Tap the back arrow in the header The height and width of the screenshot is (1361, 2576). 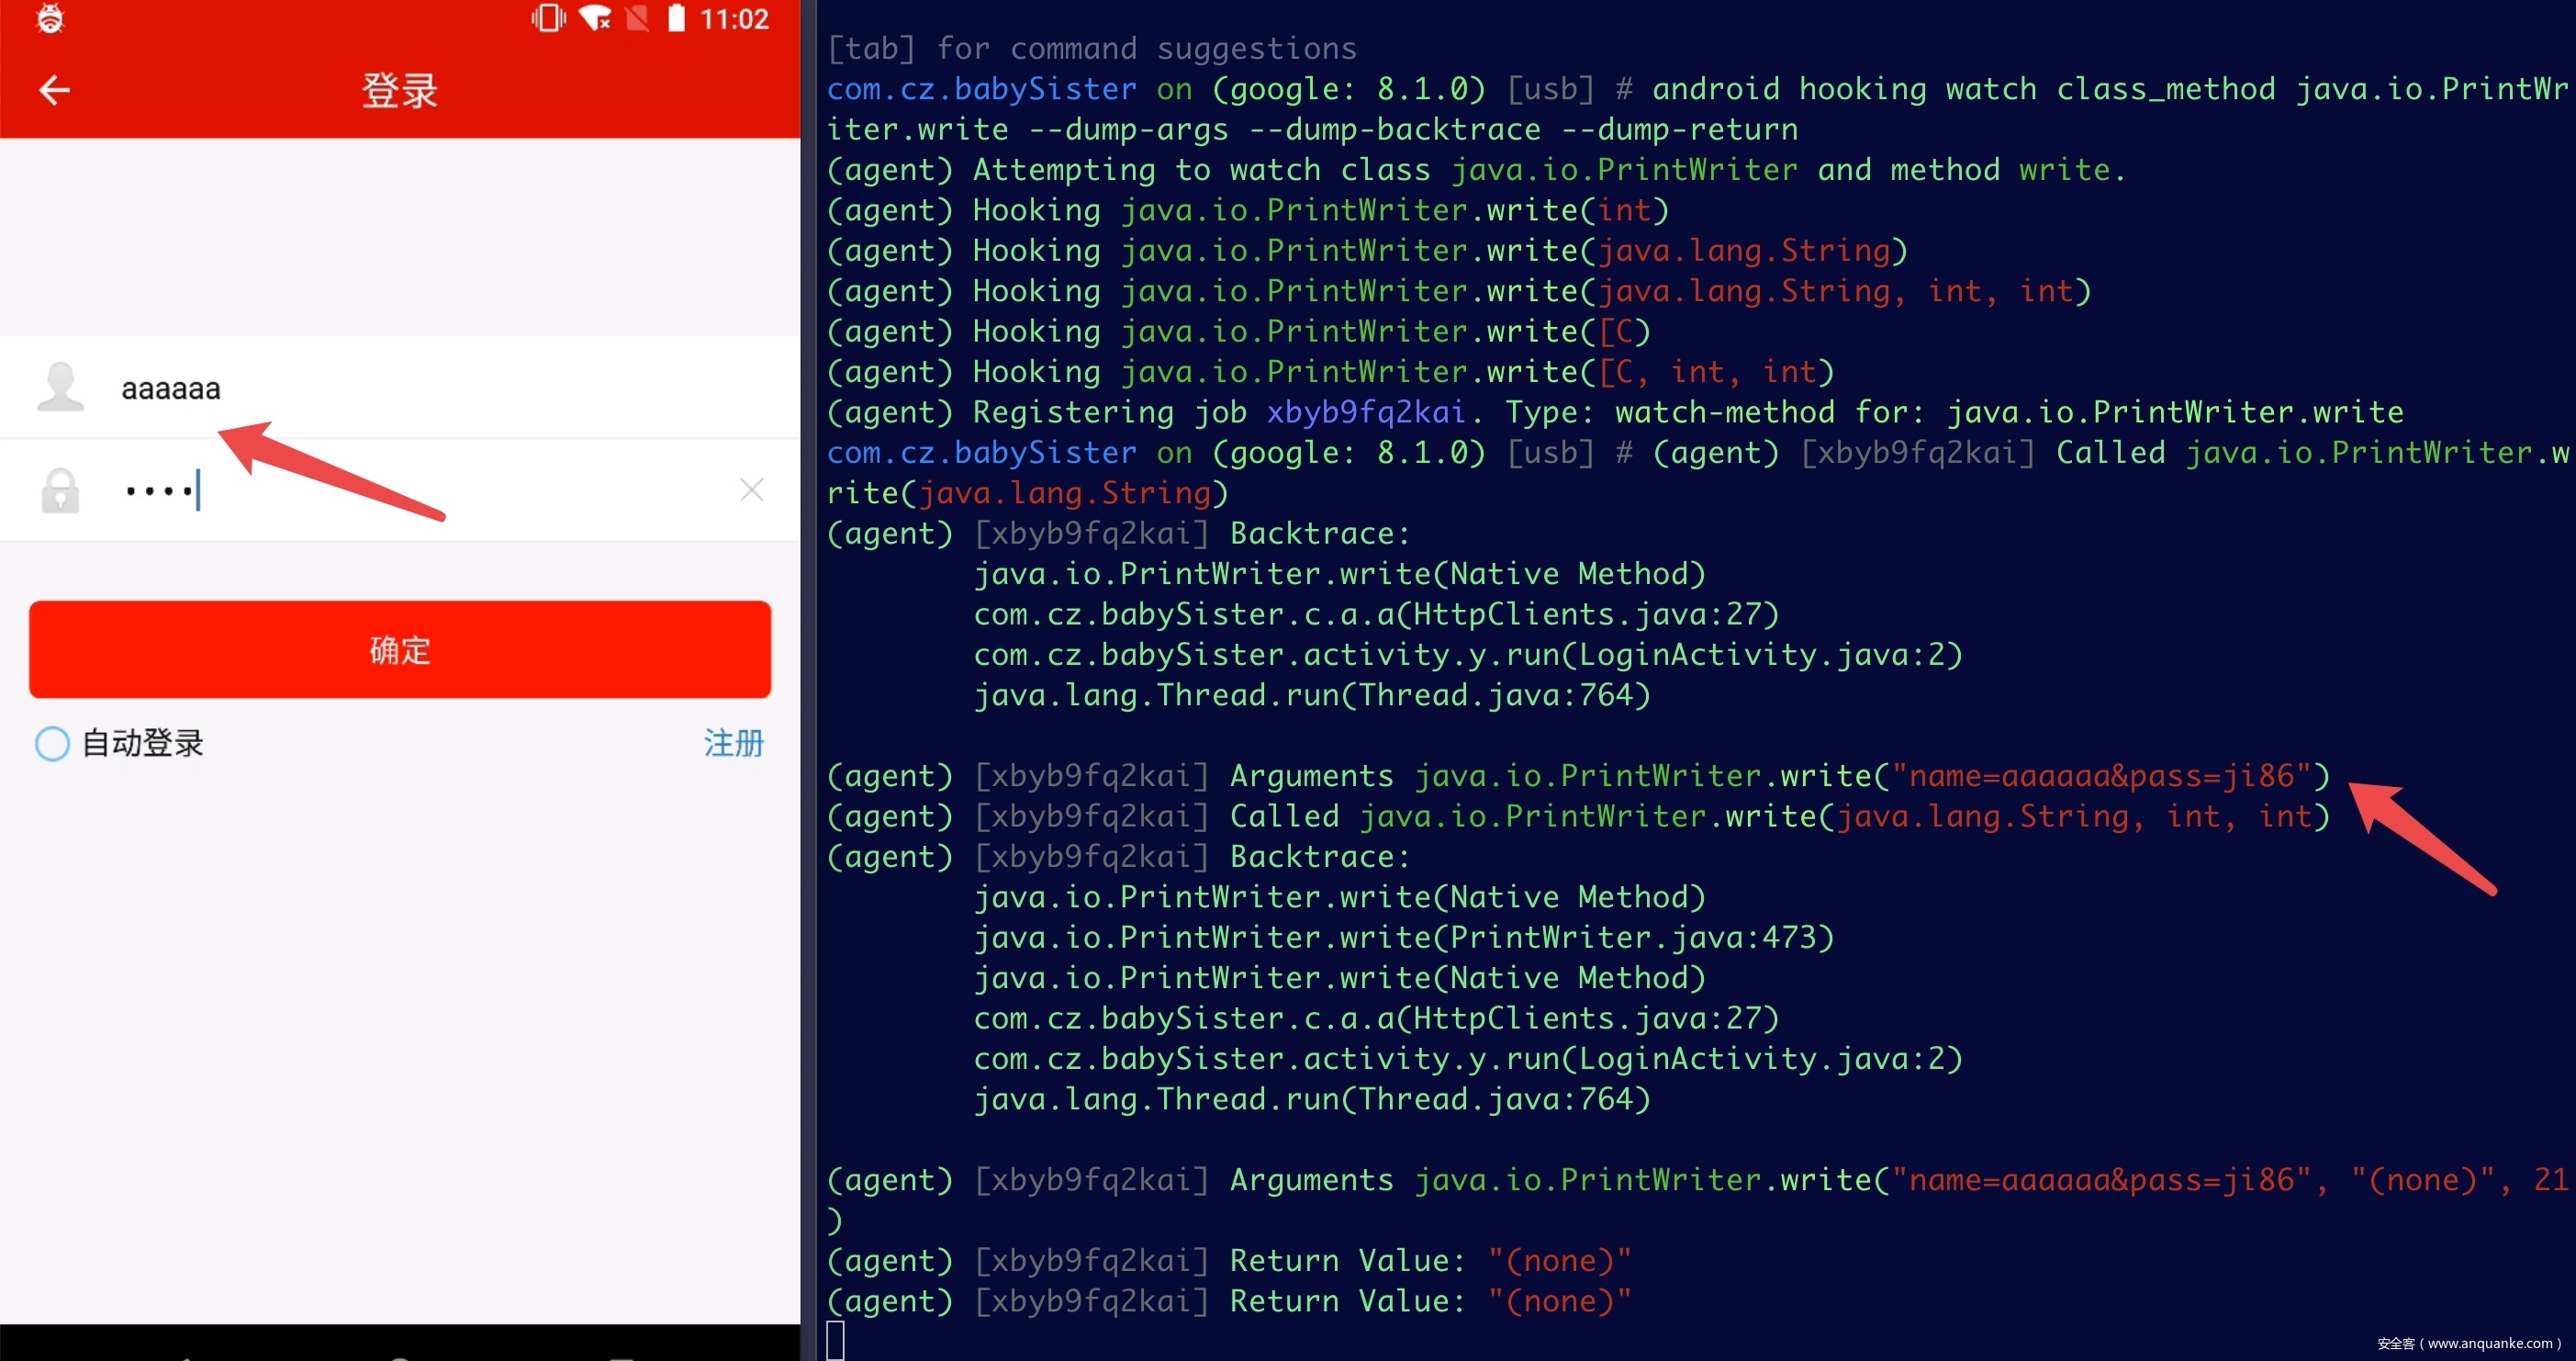pos(54,90)
